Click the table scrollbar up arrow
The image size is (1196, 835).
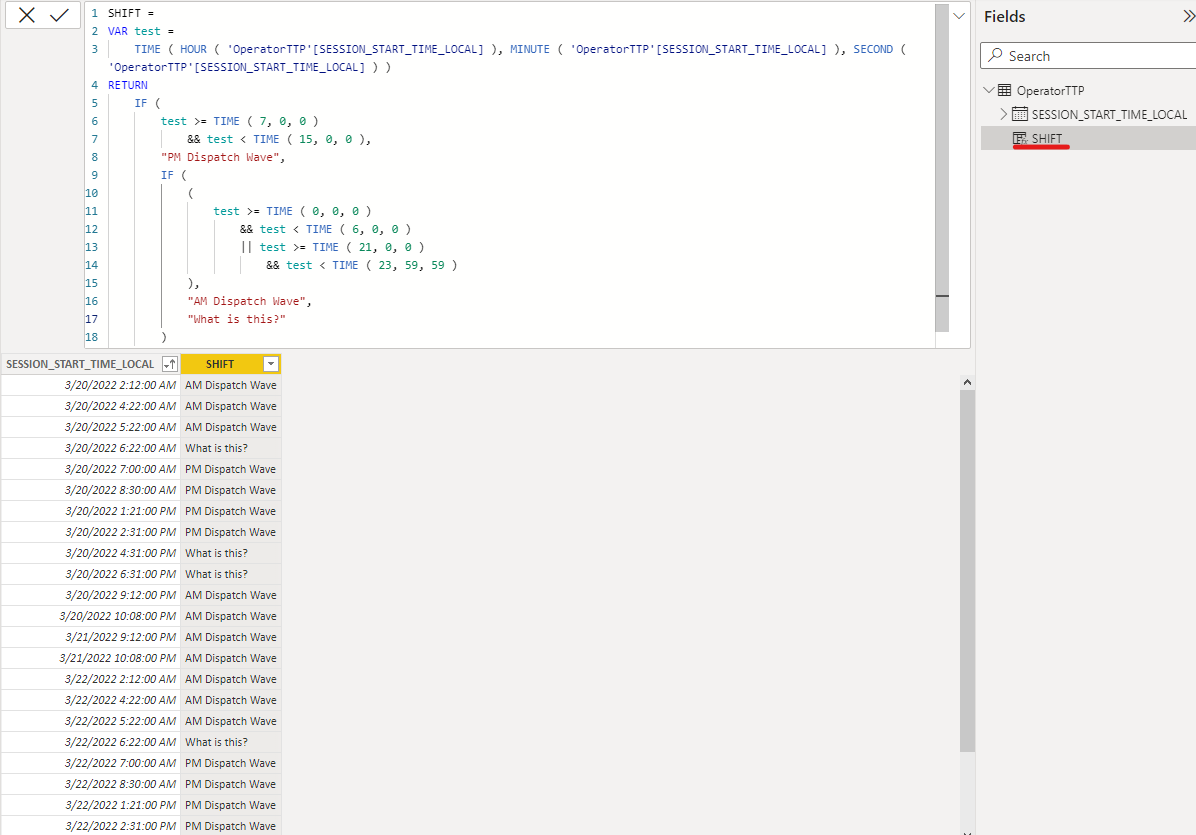(967, 382)
